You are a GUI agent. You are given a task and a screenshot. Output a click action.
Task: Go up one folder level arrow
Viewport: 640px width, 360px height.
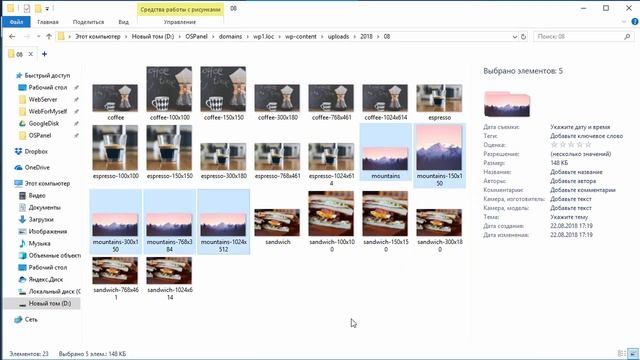pyautogui.click(x=49, y=37)
